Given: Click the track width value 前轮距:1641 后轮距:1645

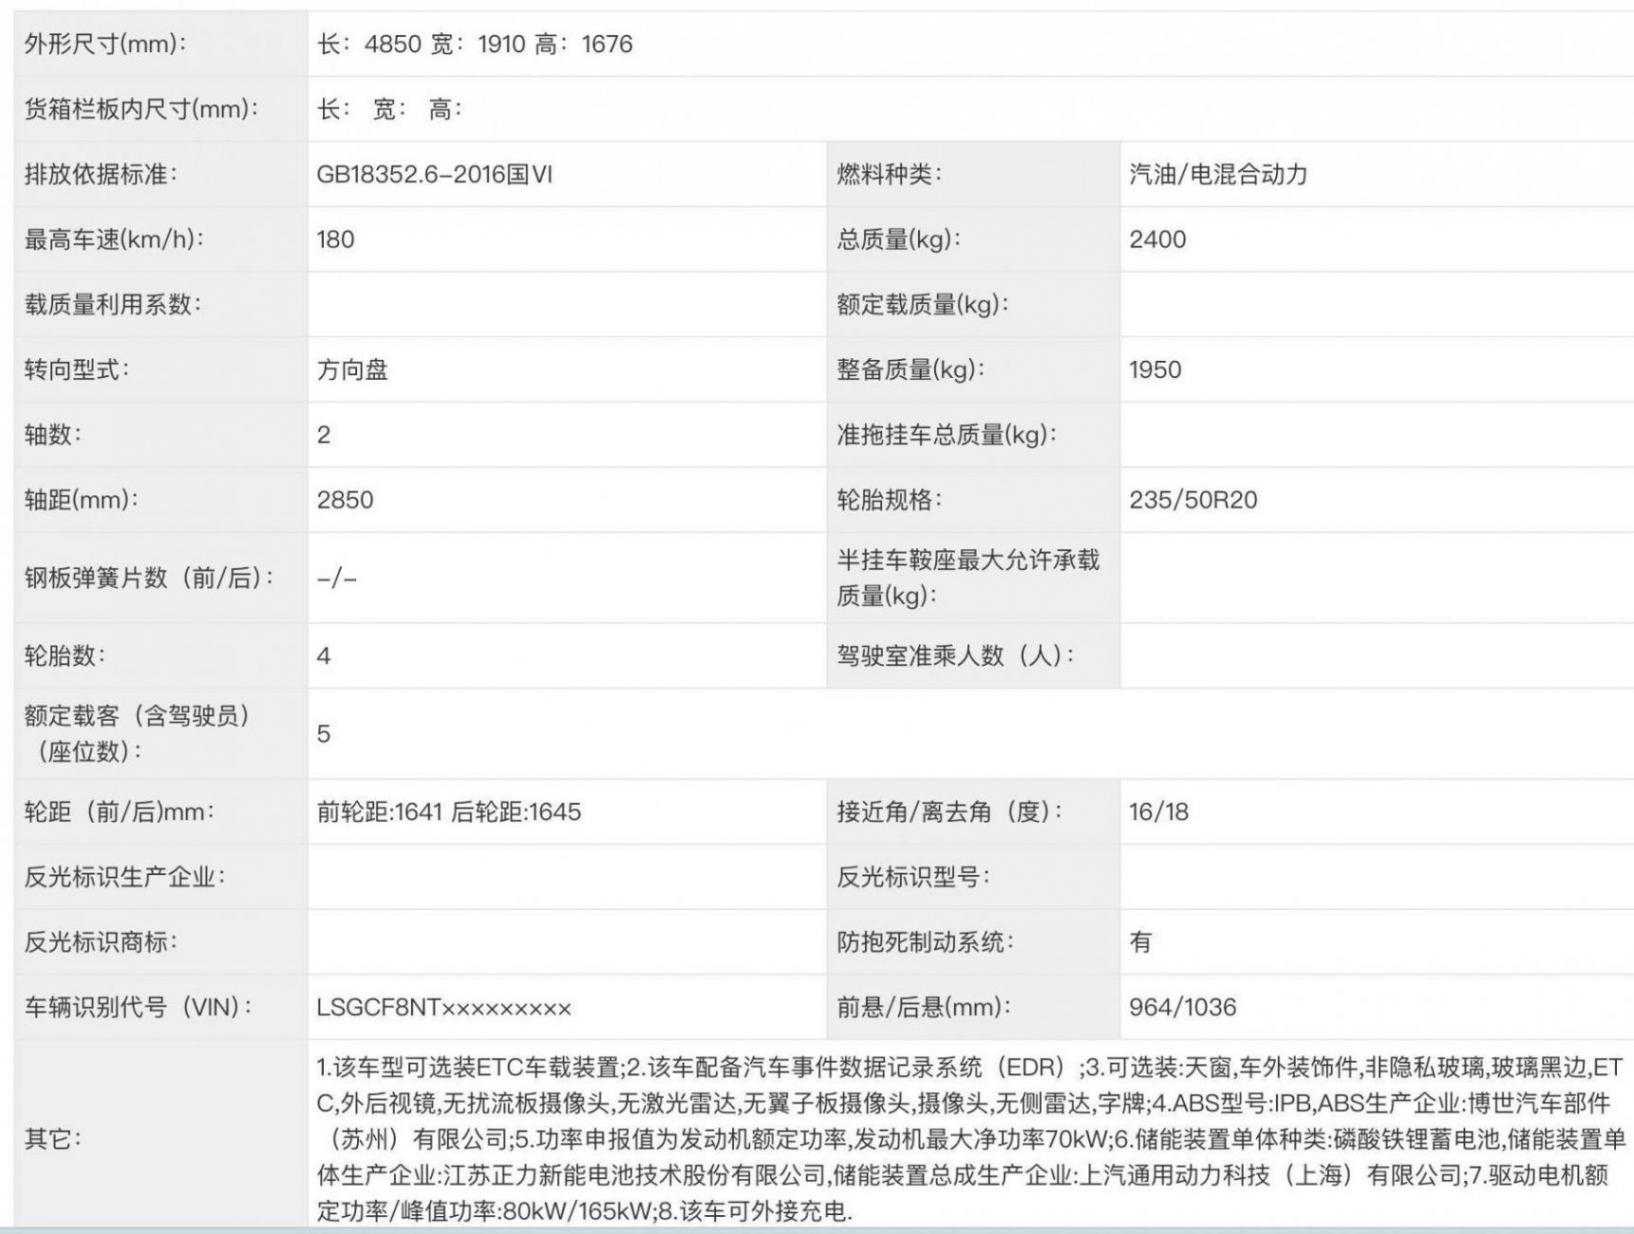Looking at the screenshot, I should (x=449, y=812).
